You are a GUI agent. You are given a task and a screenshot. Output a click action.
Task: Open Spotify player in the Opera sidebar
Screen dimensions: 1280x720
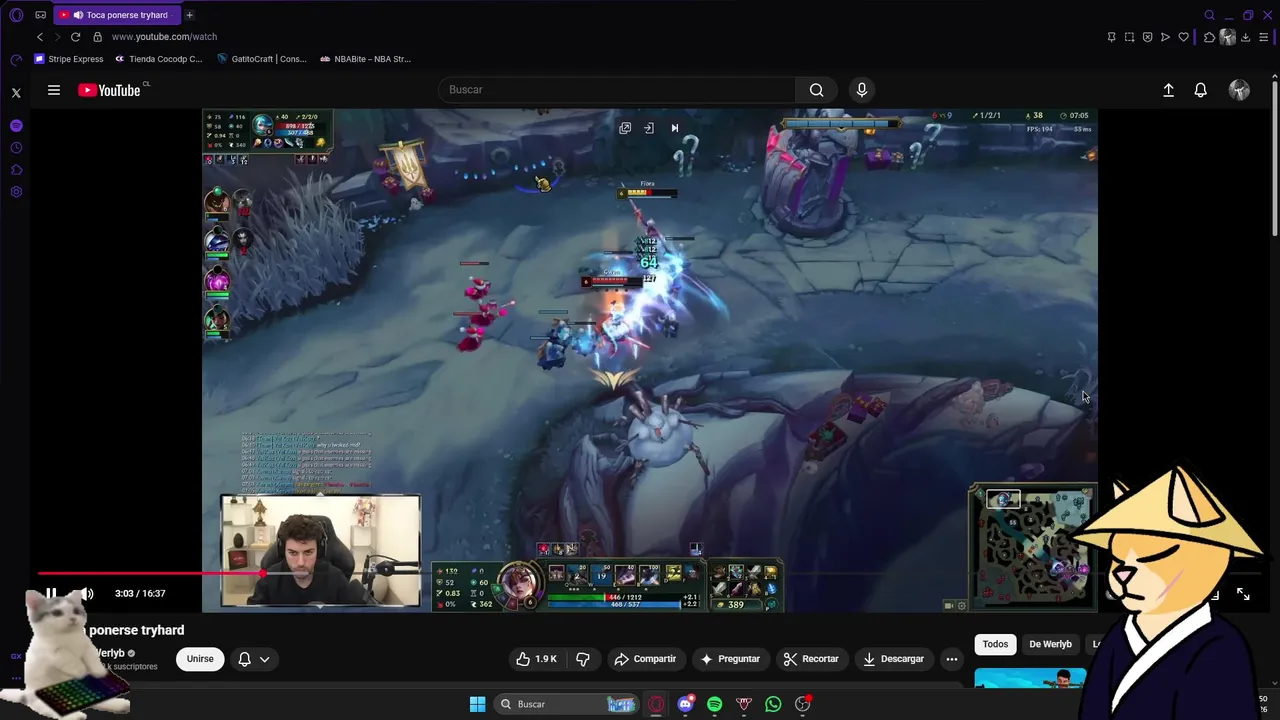click(x=16, y=126)
